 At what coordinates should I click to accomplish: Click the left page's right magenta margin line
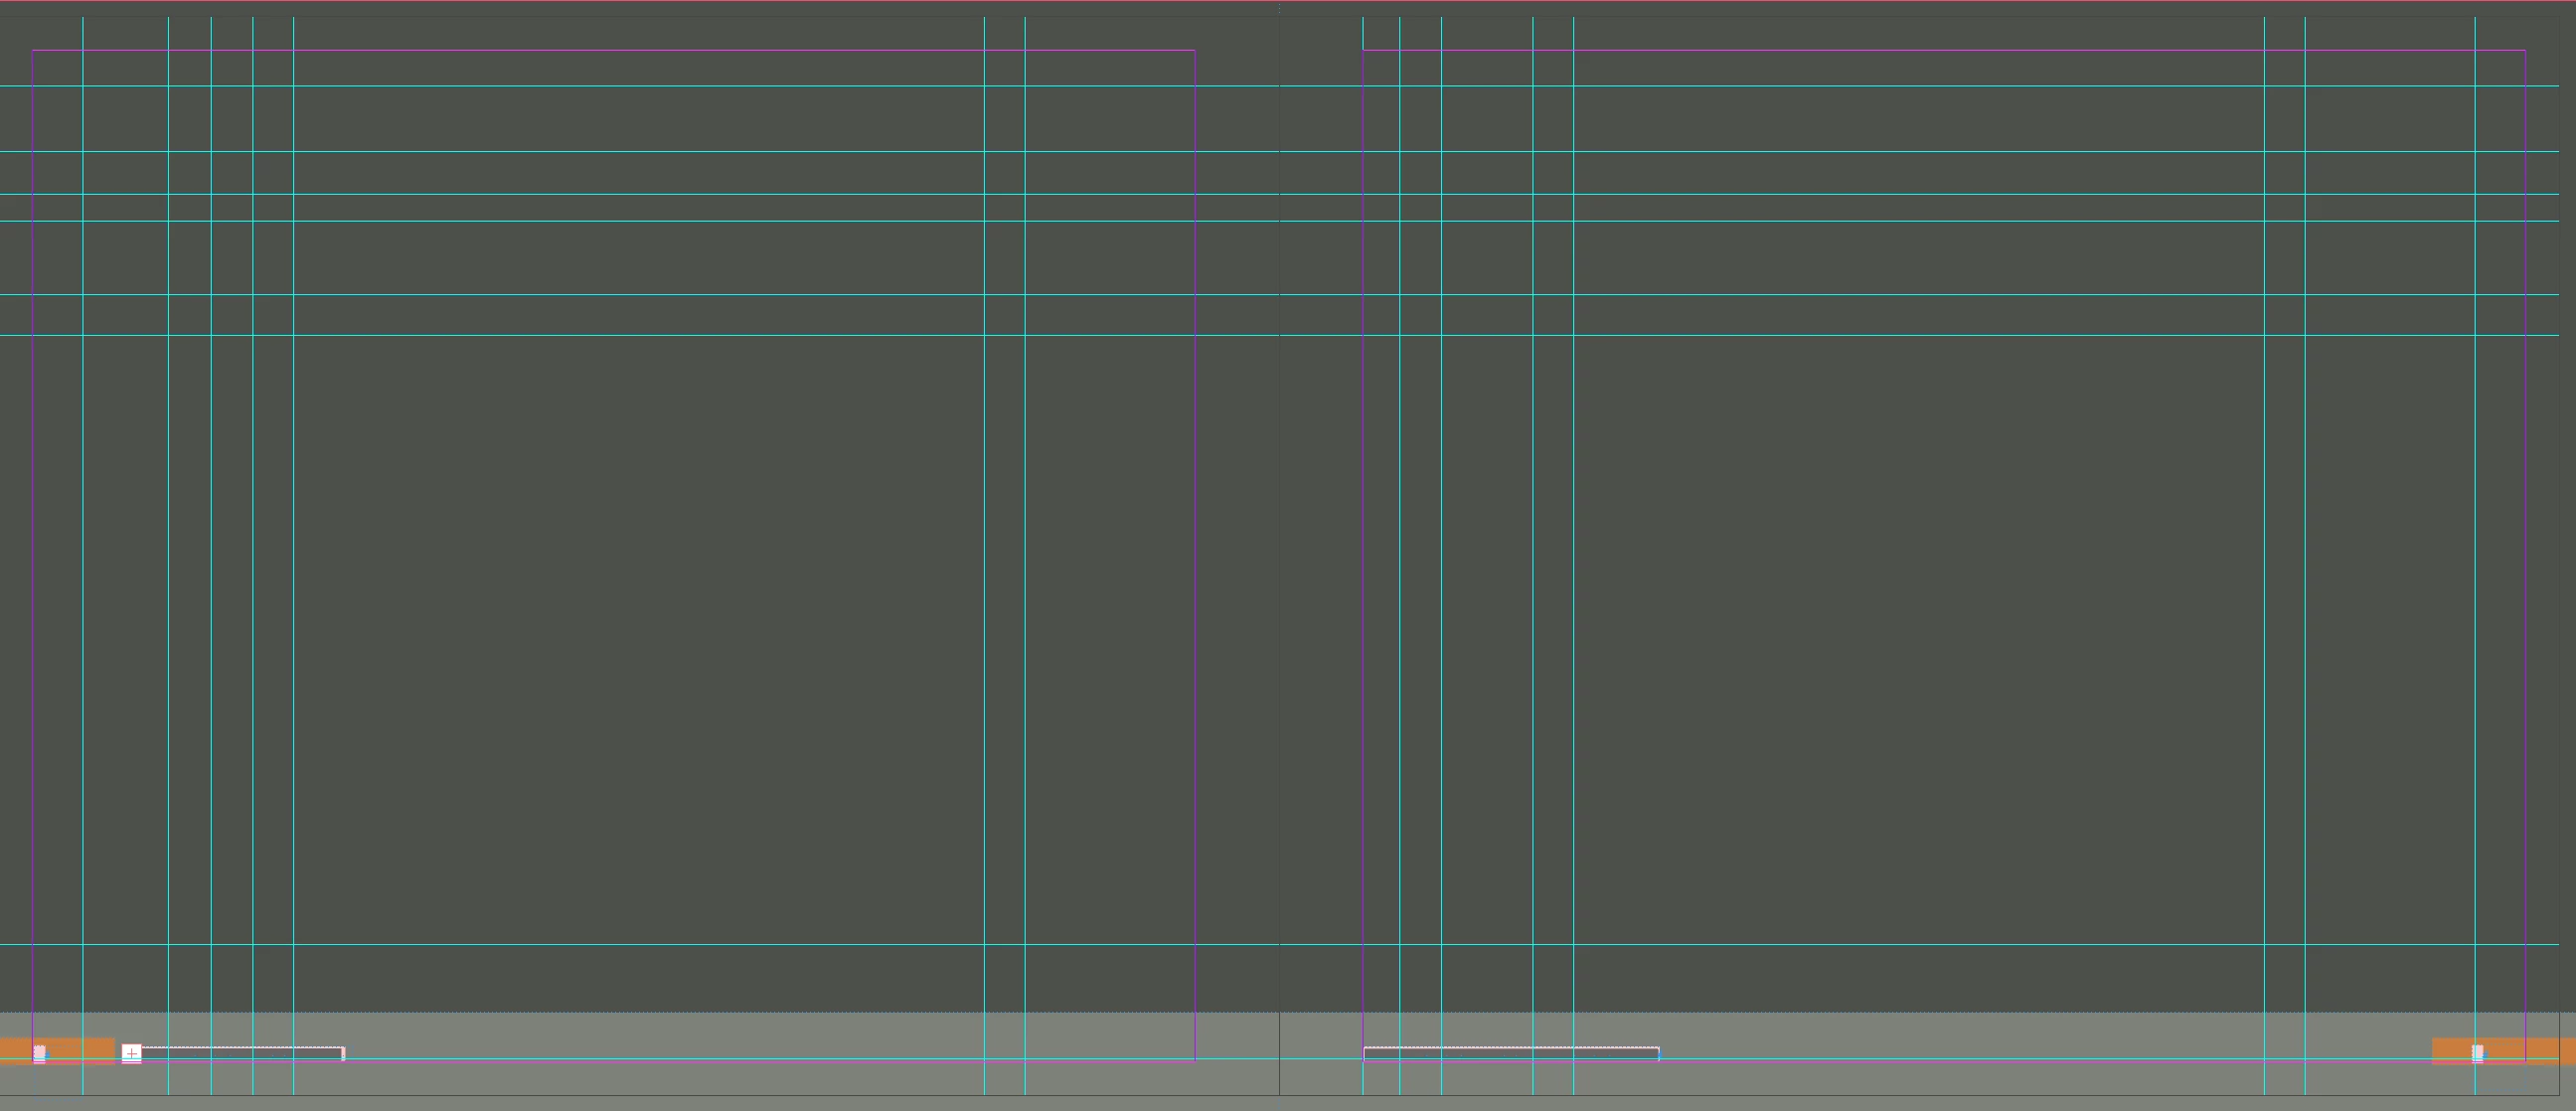1195,600
